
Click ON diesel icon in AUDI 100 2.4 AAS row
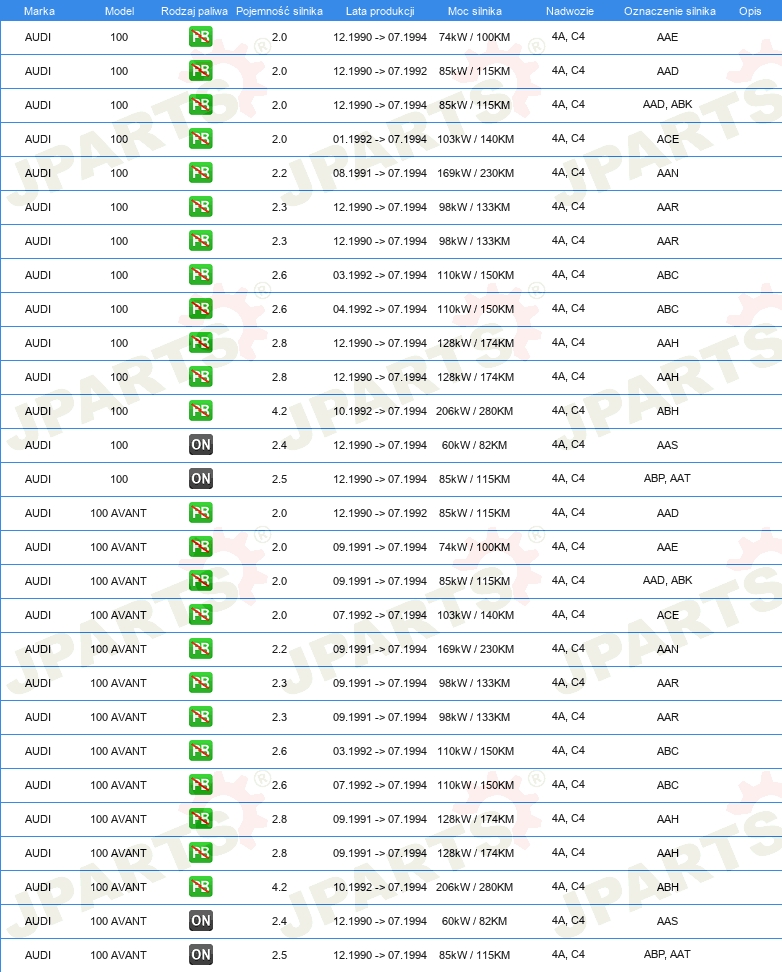pyautogui.click(x=200, y=444)
